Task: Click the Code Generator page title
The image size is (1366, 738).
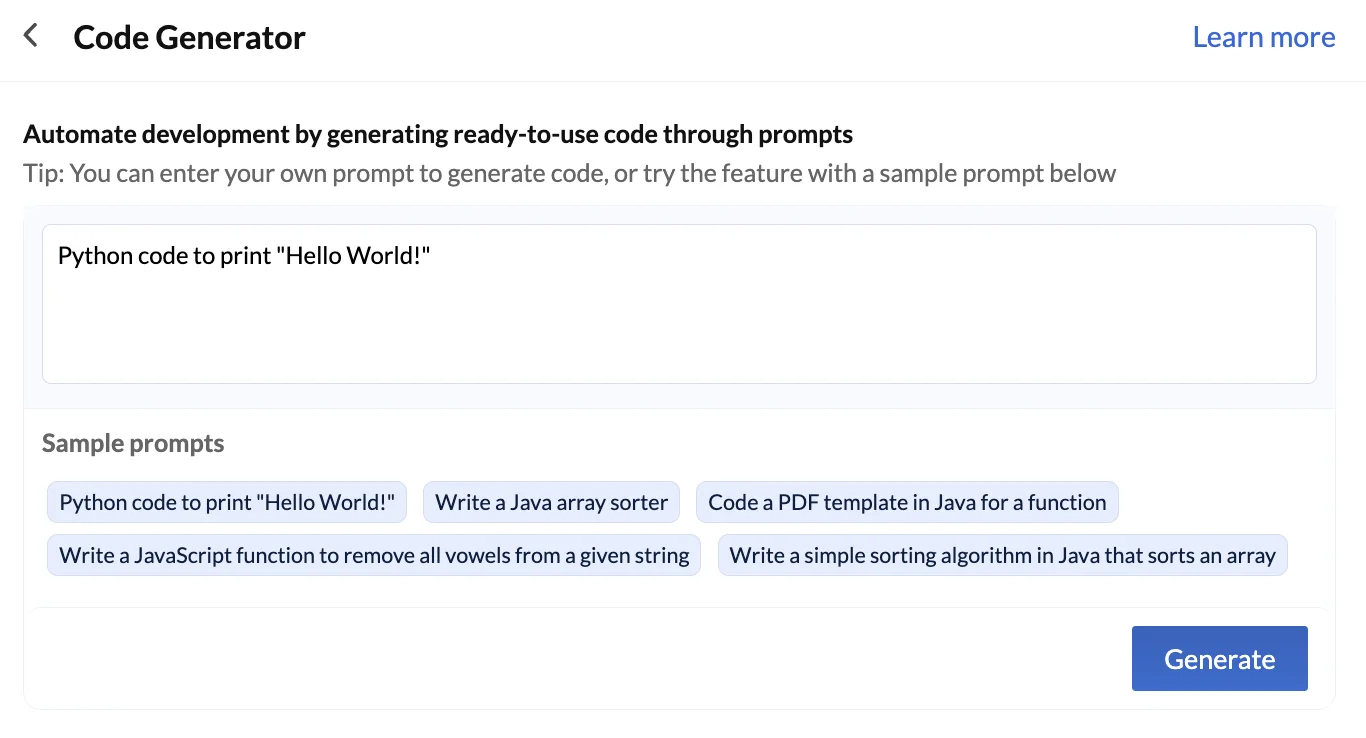Action: [189, 37]
